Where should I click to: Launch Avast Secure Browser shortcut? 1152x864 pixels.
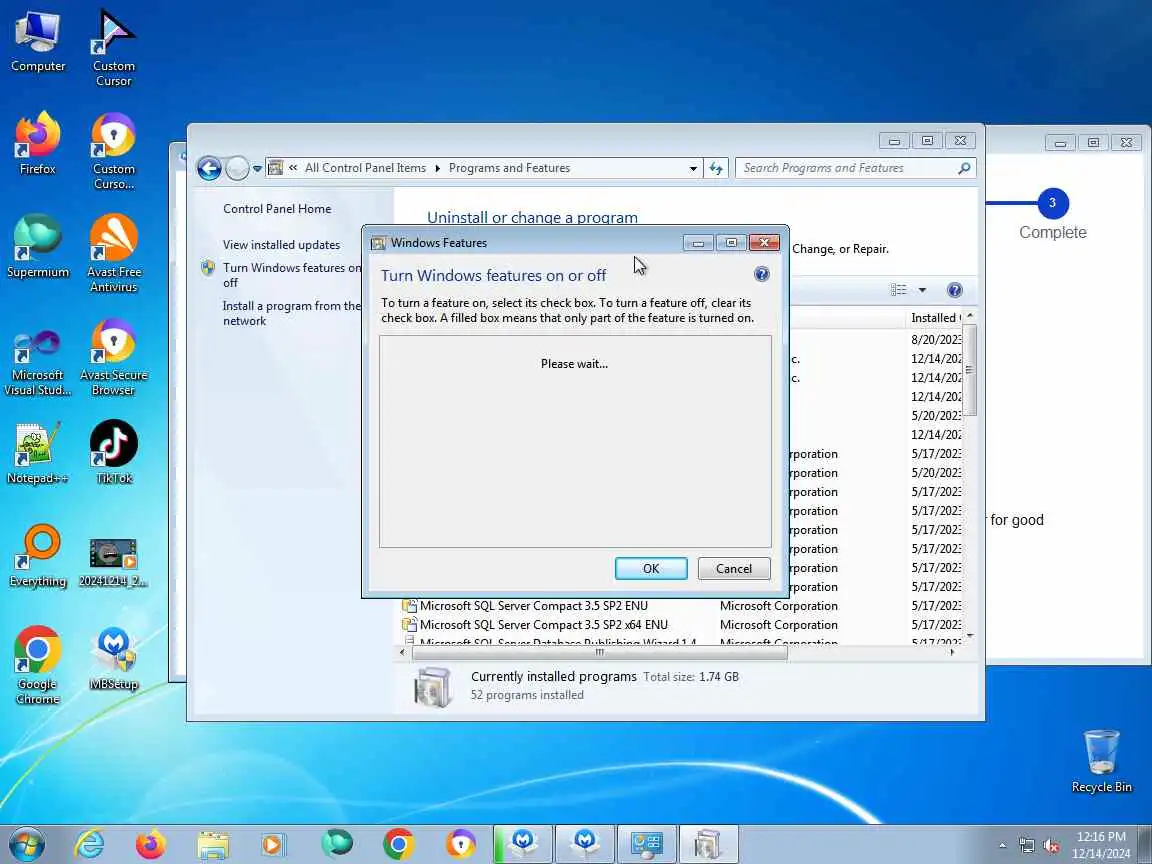coord(113,356)
